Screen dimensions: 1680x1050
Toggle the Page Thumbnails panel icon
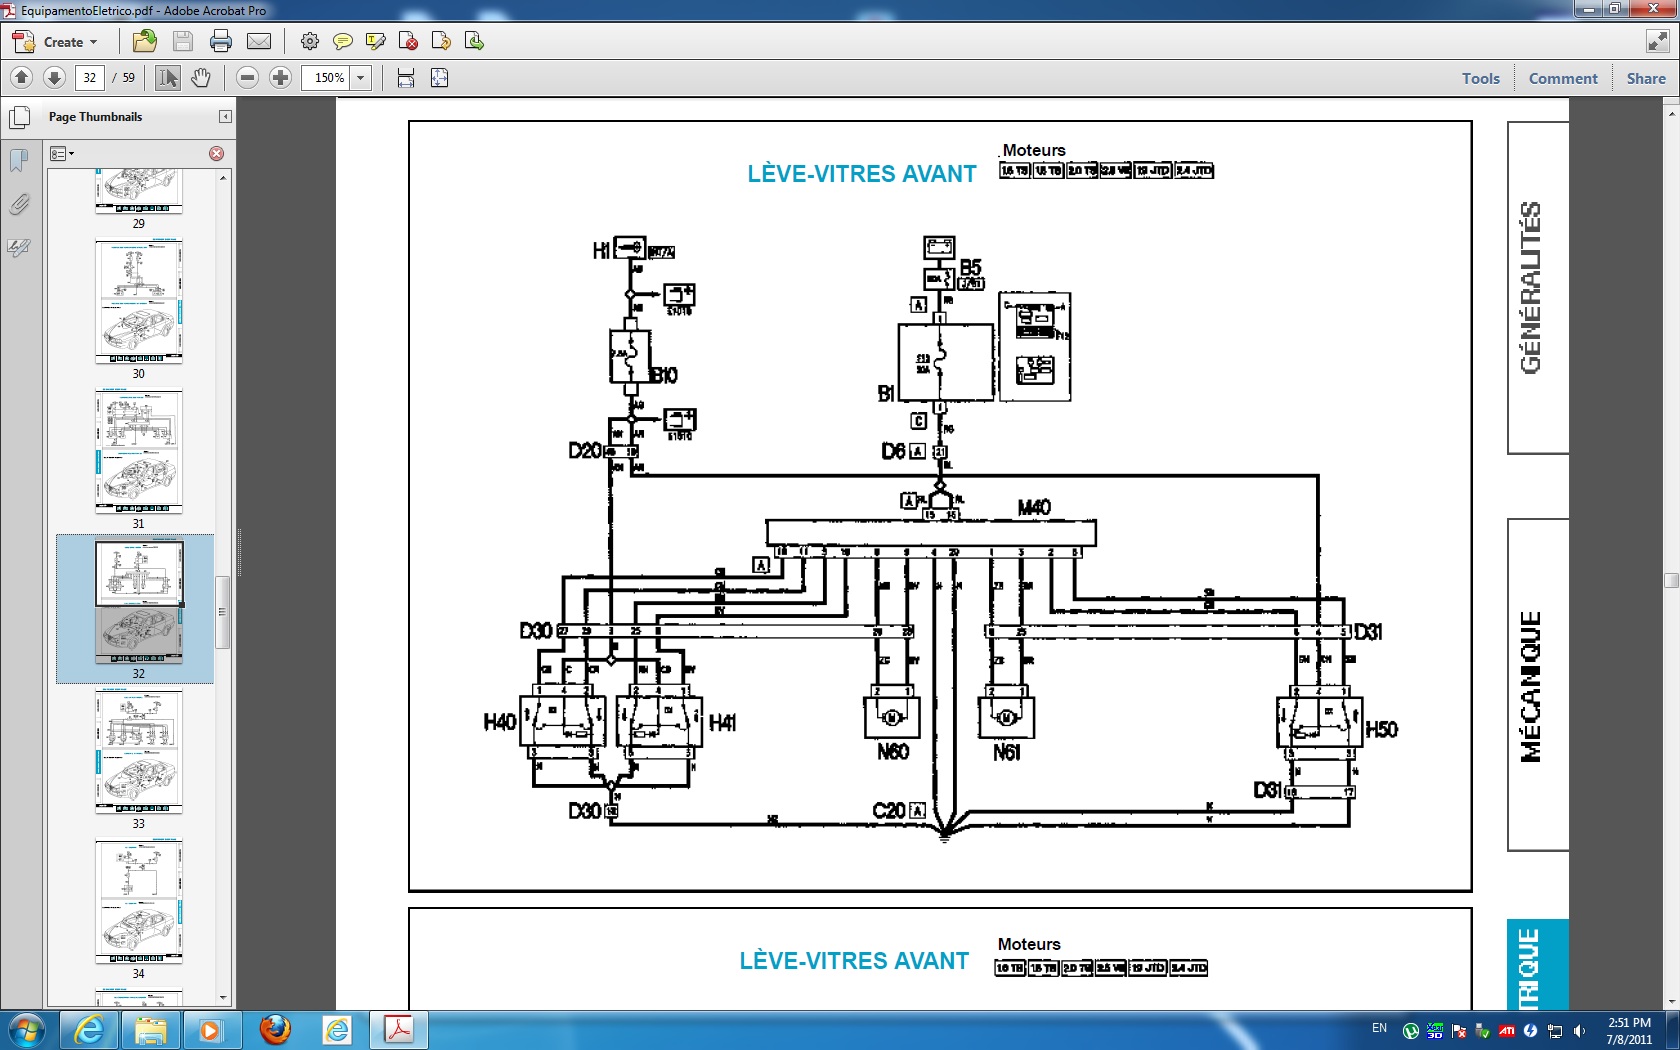click(19, 118)
